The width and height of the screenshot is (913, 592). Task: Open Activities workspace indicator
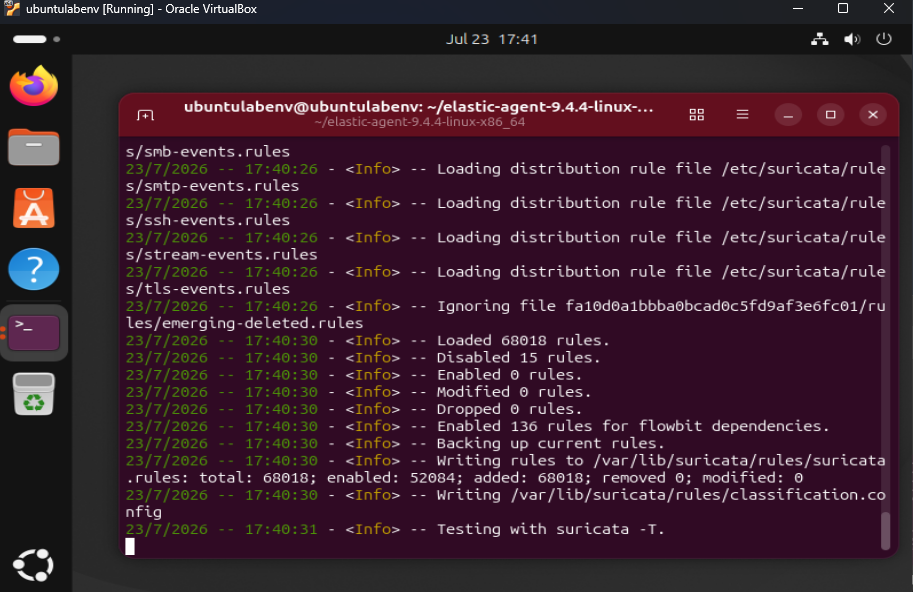36,39
